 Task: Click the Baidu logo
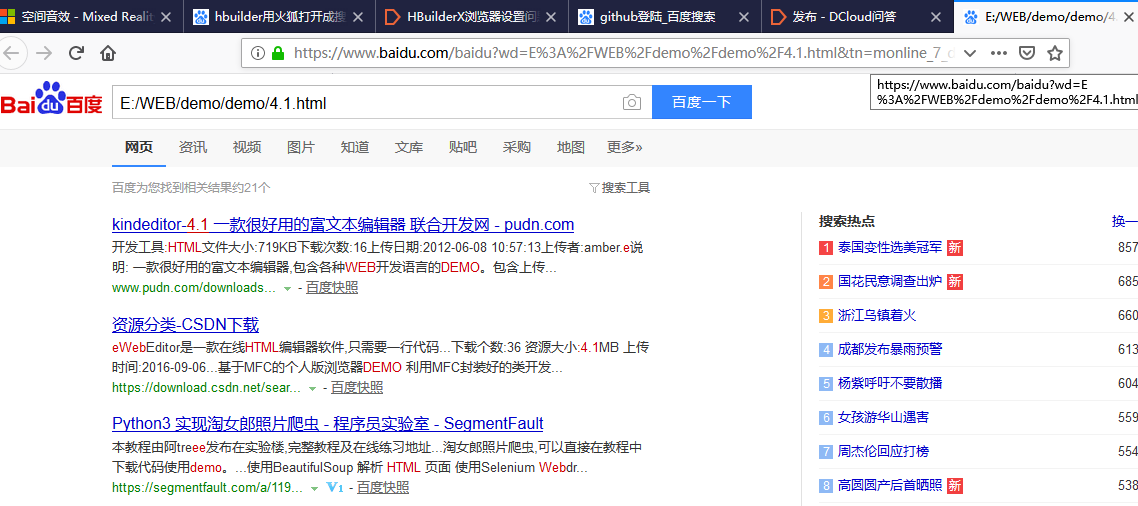[52, 99]
